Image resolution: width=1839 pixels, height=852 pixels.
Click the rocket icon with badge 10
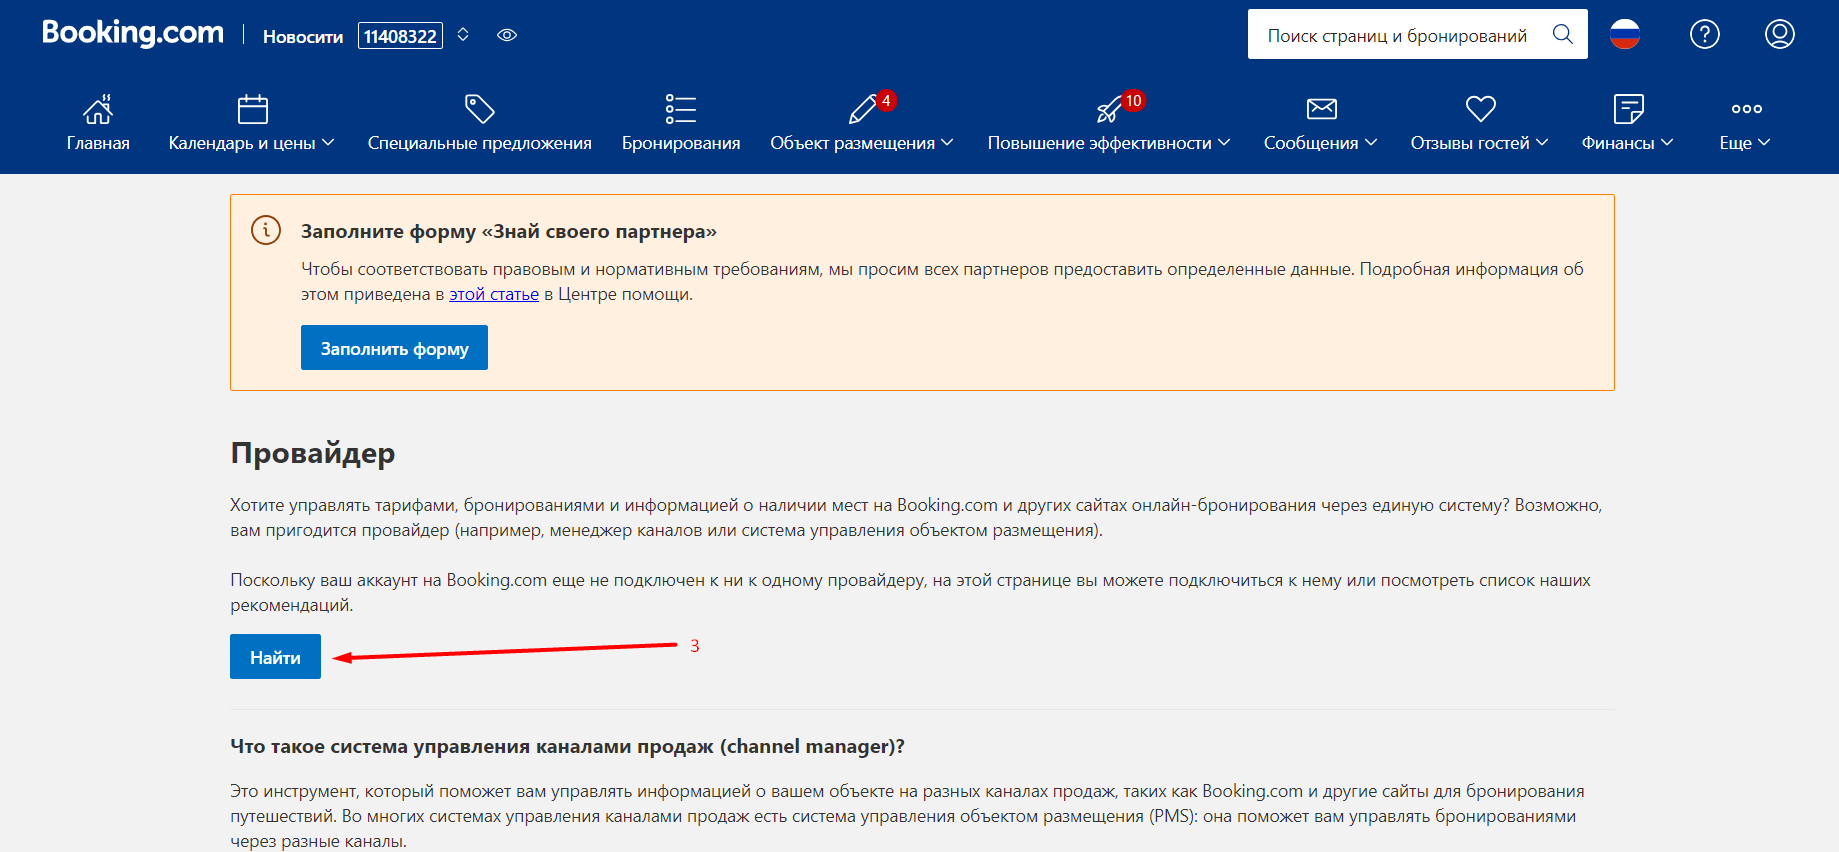point(1109,109)
